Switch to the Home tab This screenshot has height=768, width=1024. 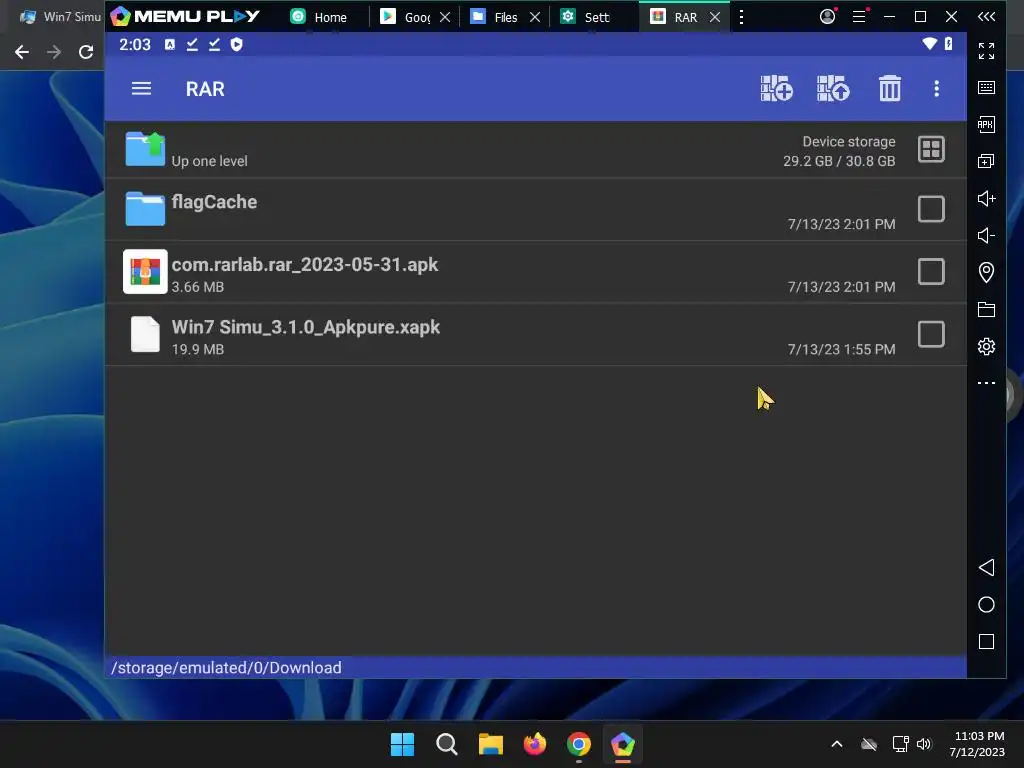pos(319,17)
